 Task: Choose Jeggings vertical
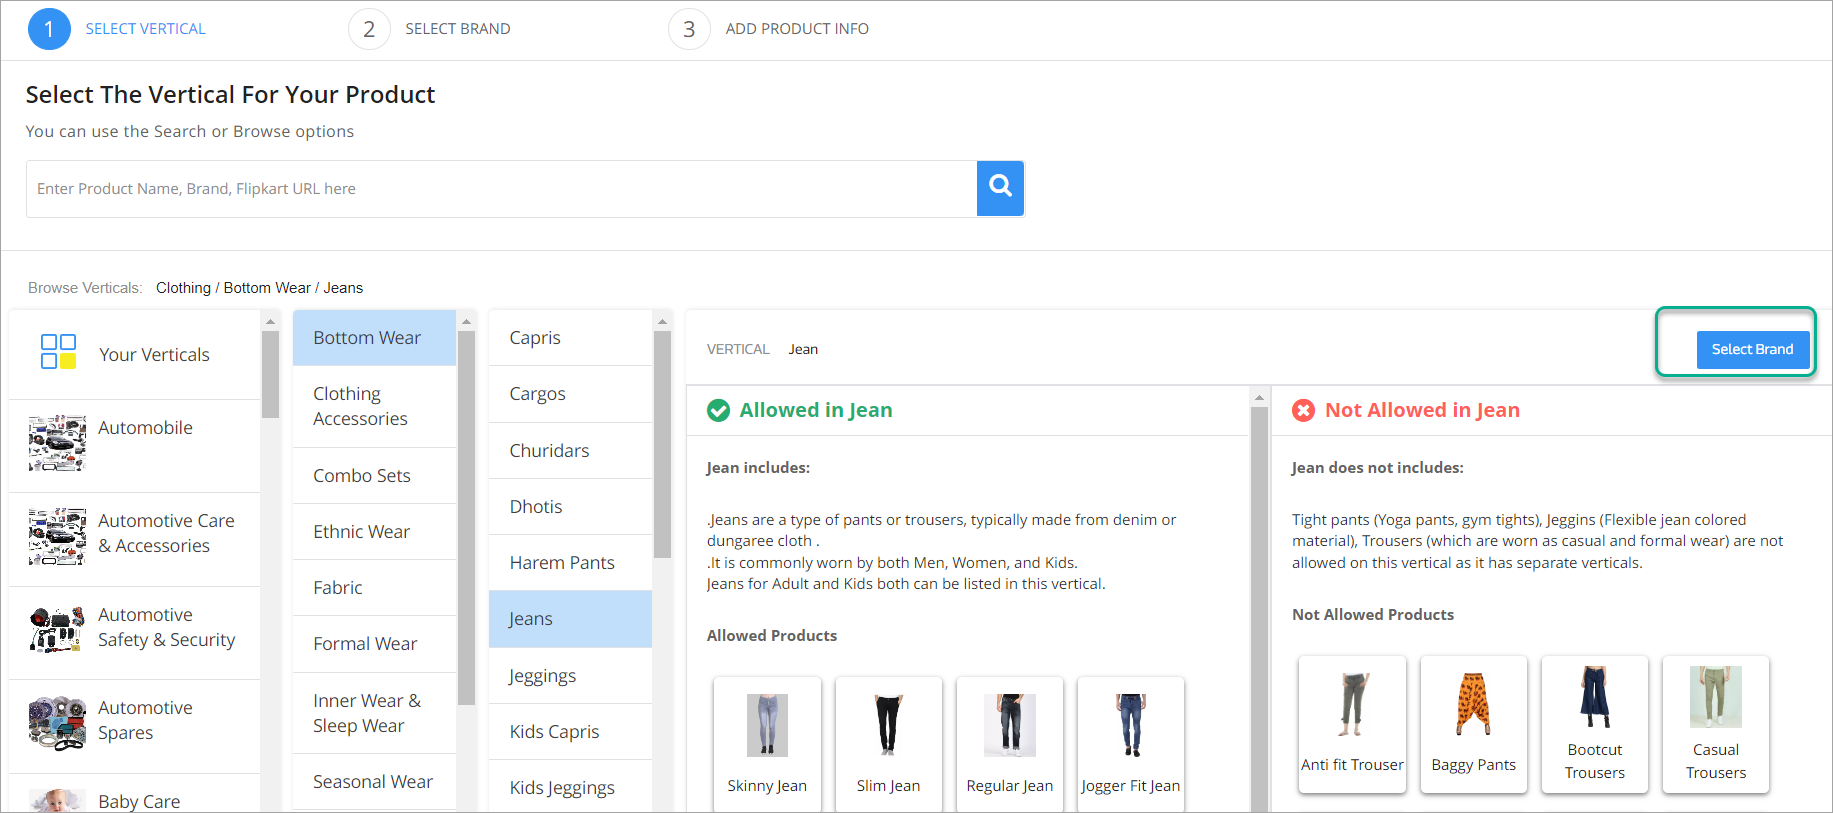570,676
